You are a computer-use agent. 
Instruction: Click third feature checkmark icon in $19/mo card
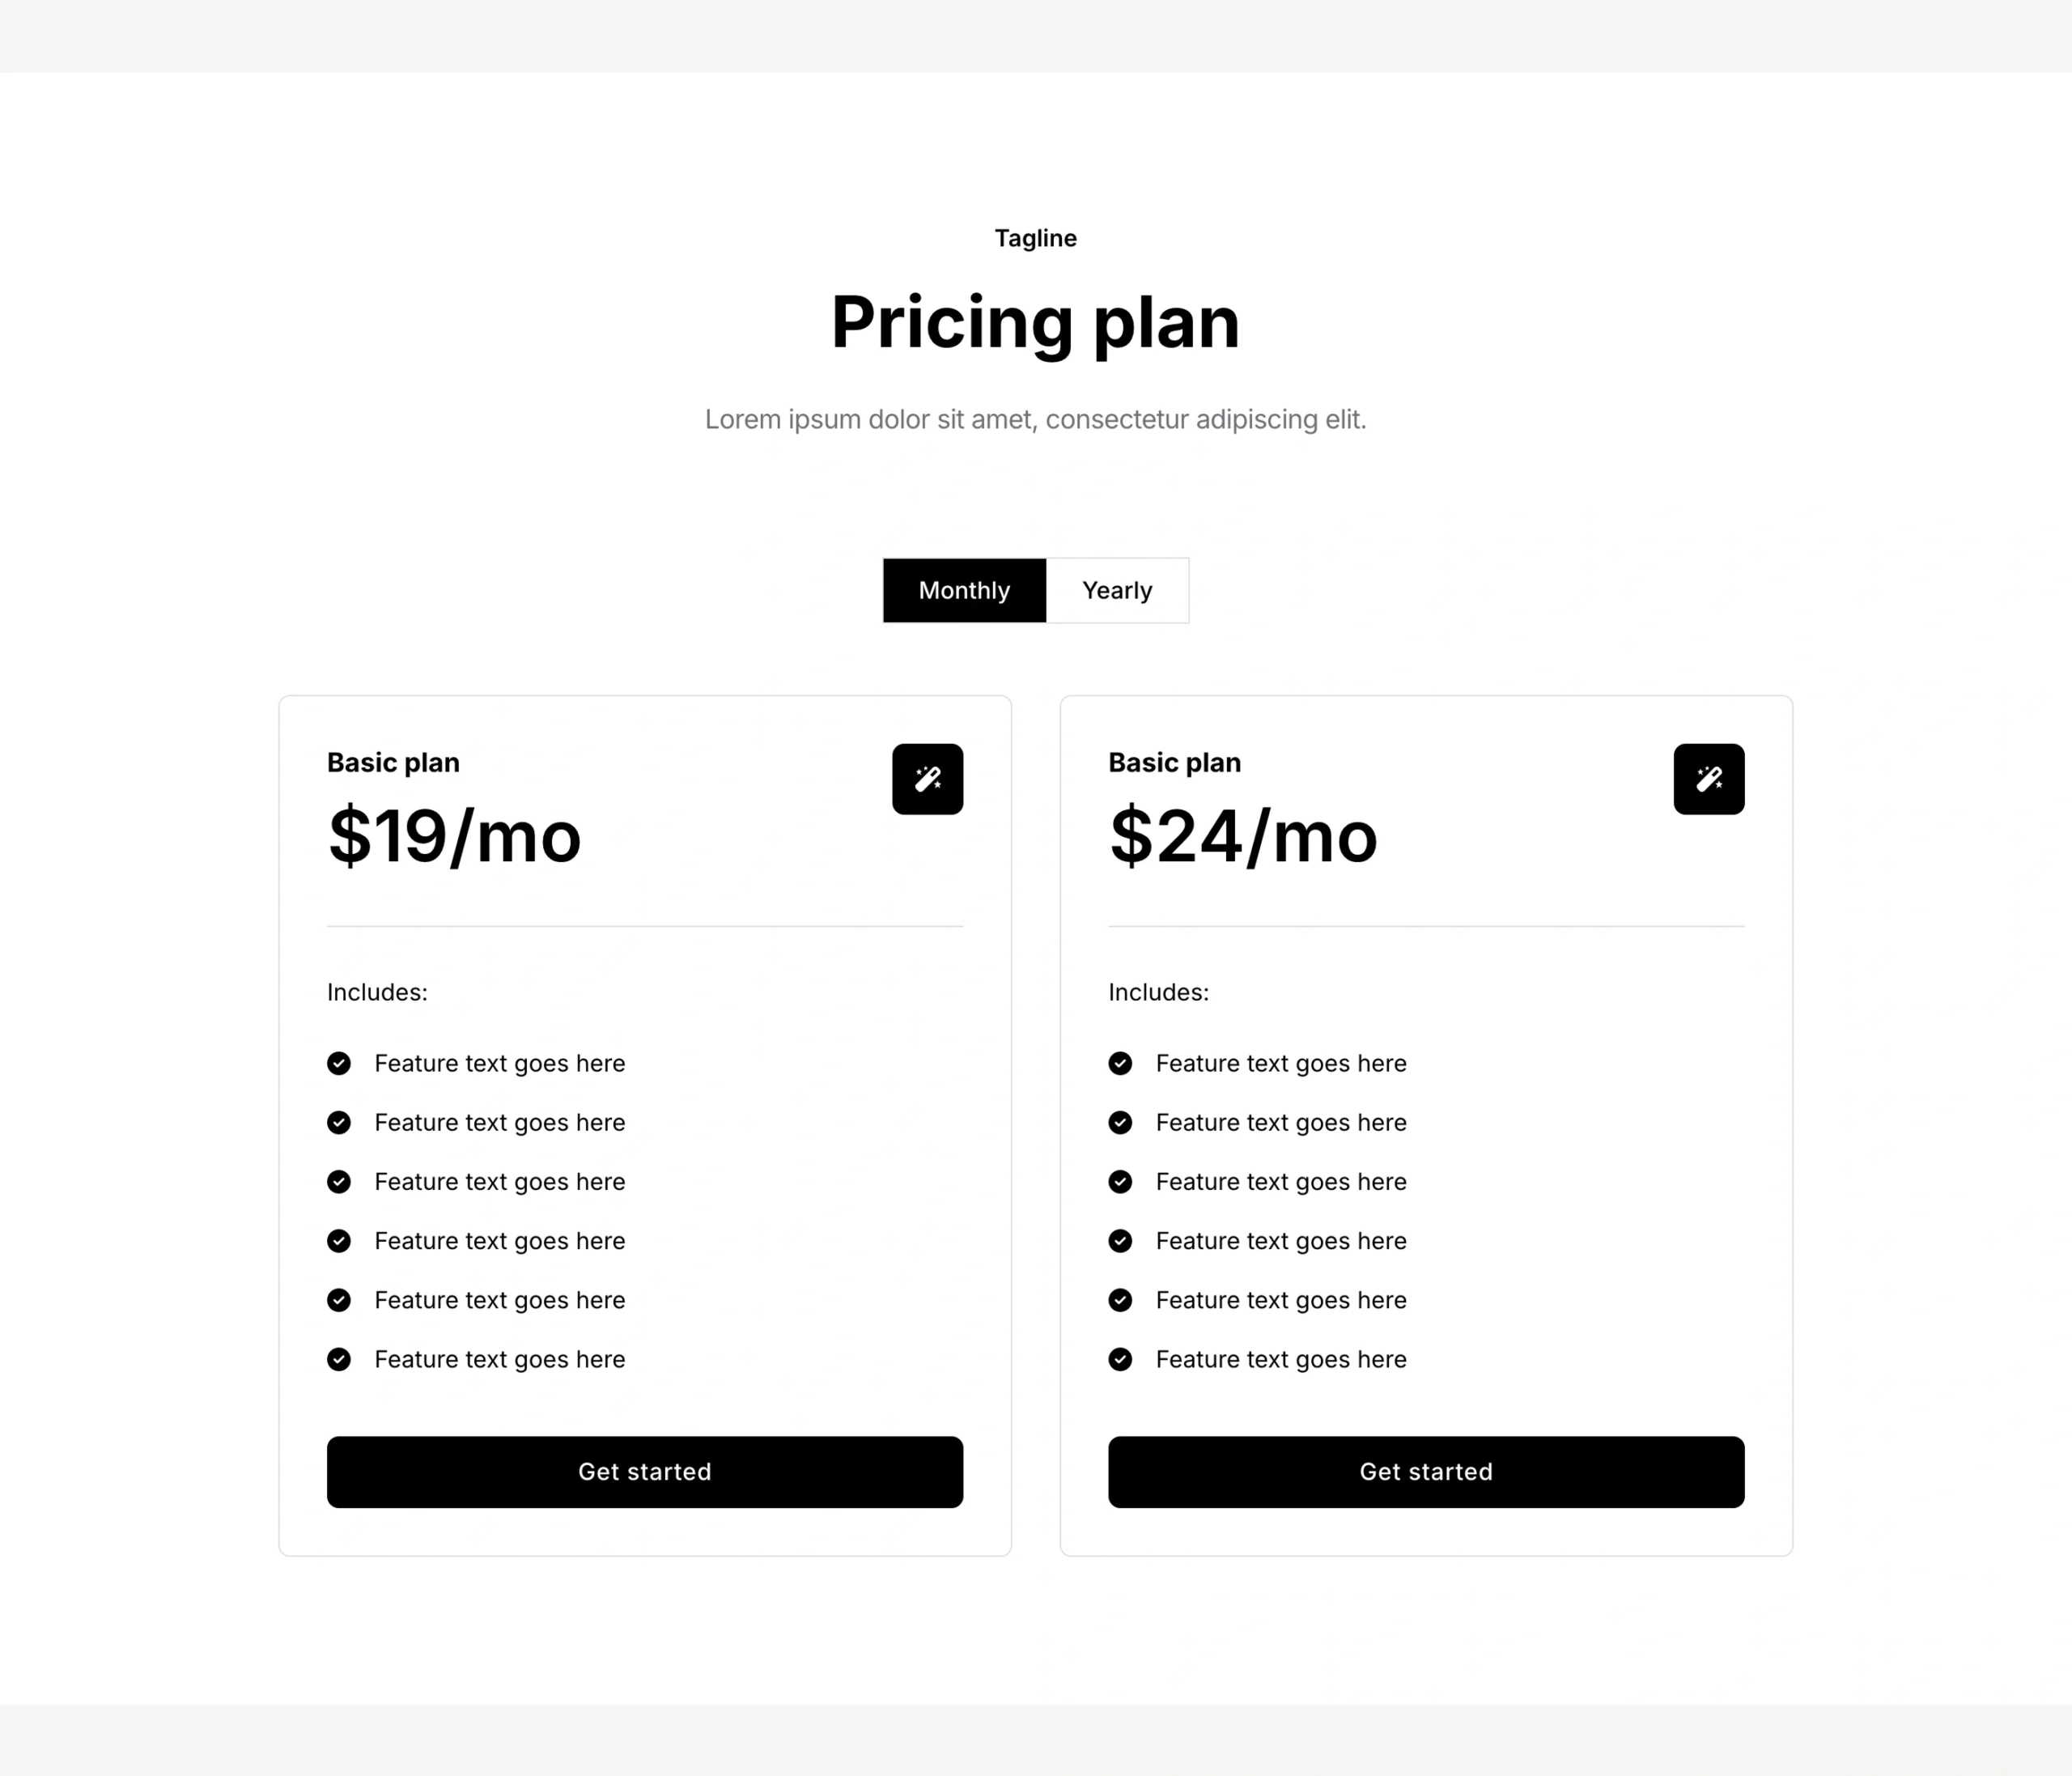(339, 1182)
